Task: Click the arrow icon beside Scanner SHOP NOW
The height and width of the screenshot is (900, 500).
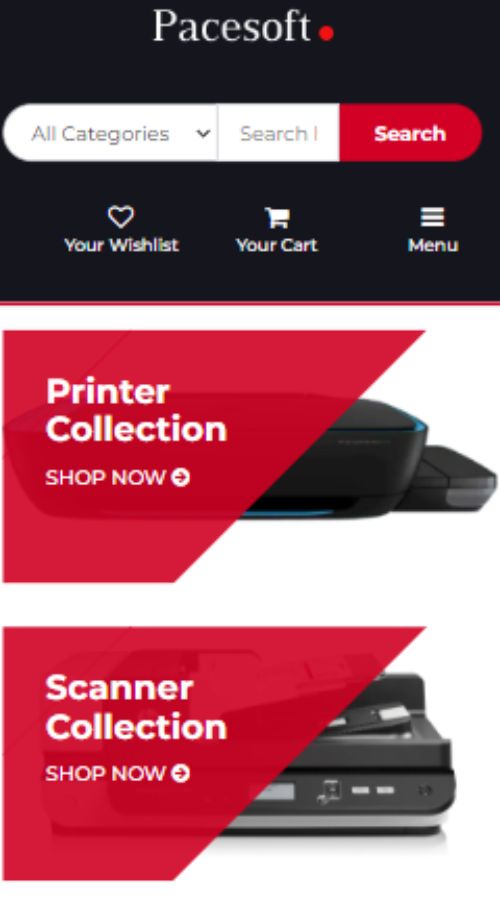Action: [180, 773]
